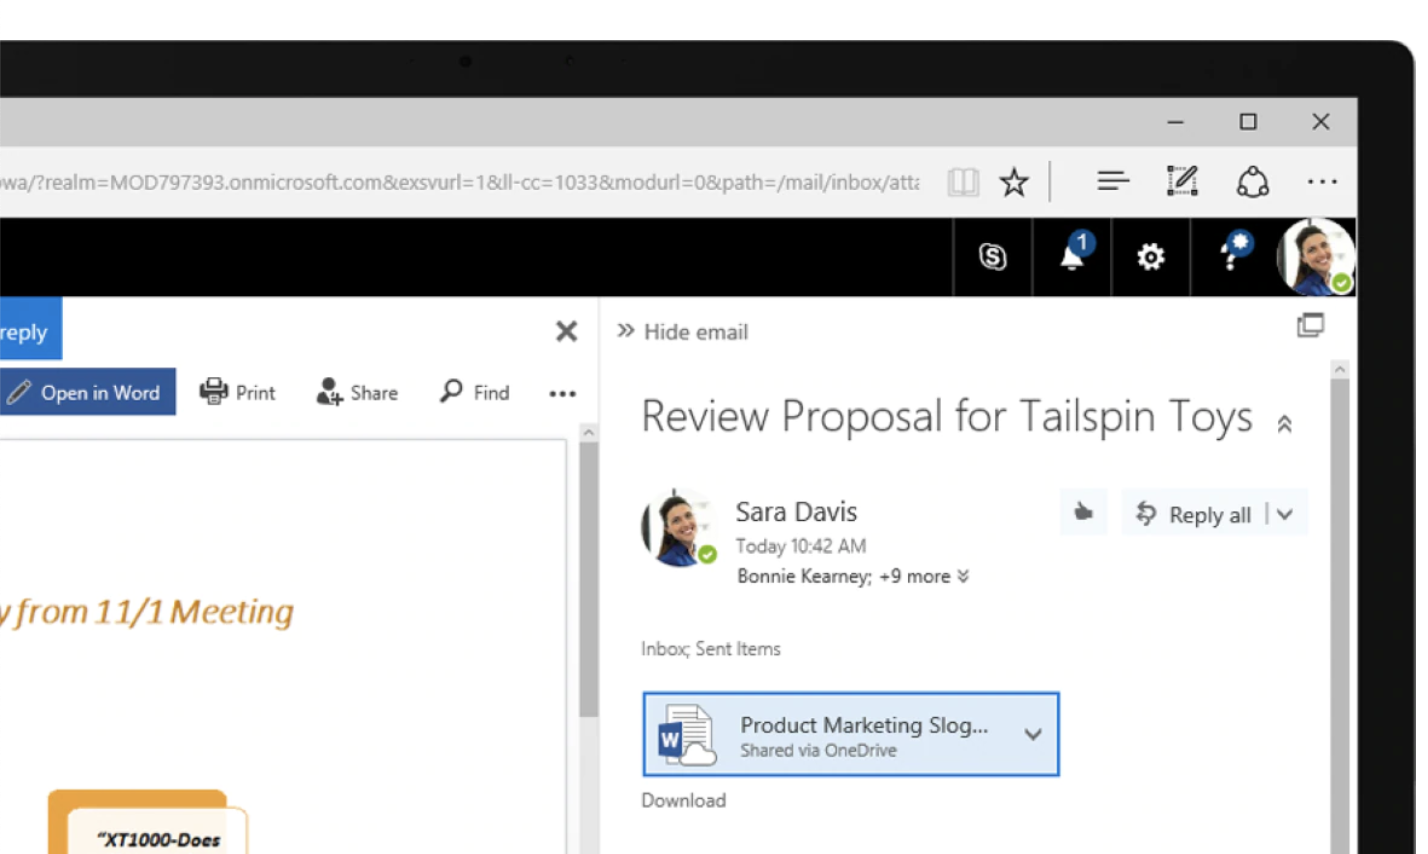The height and width of the screenshot is (854, 1428).
Task: Make a web note in browser
Action: click(x=1182, y=181)
